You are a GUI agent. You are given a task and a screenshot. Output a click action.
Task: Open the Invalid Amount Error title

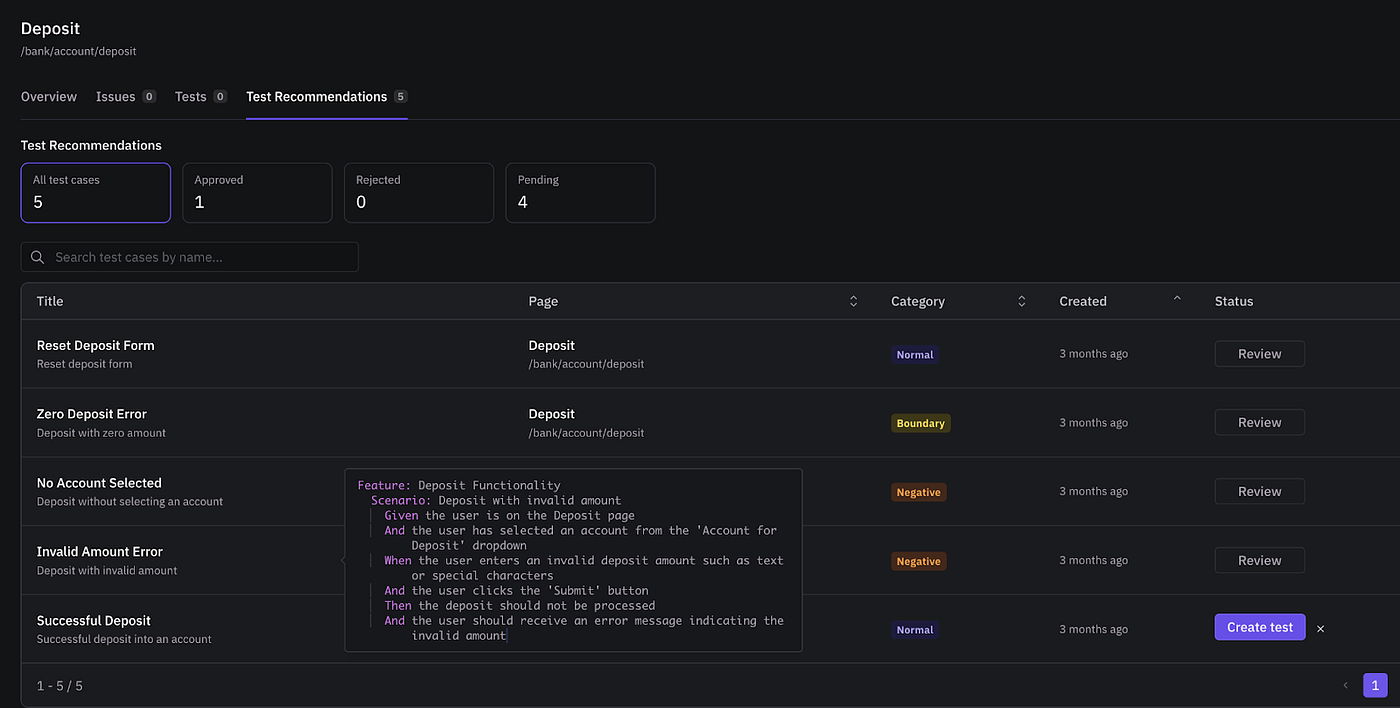pos(100,552)
